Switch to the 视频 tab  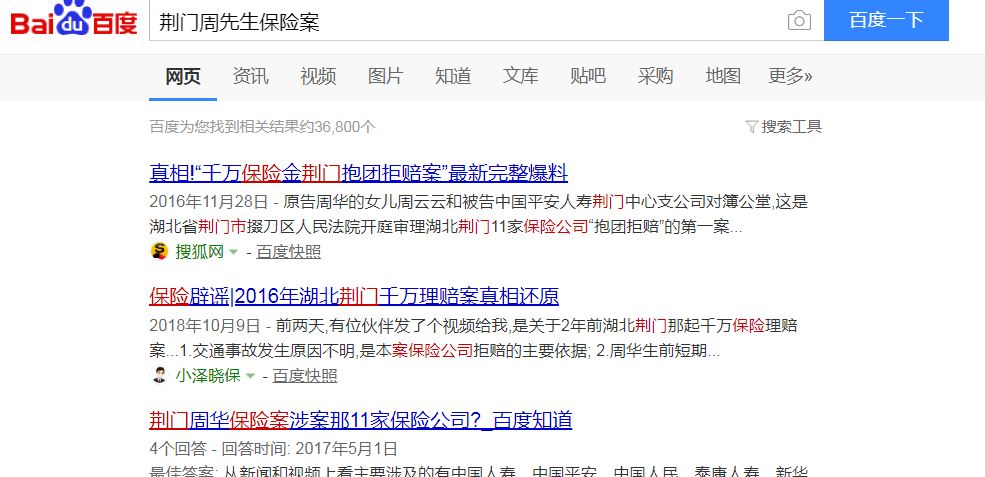click(318, 76)
